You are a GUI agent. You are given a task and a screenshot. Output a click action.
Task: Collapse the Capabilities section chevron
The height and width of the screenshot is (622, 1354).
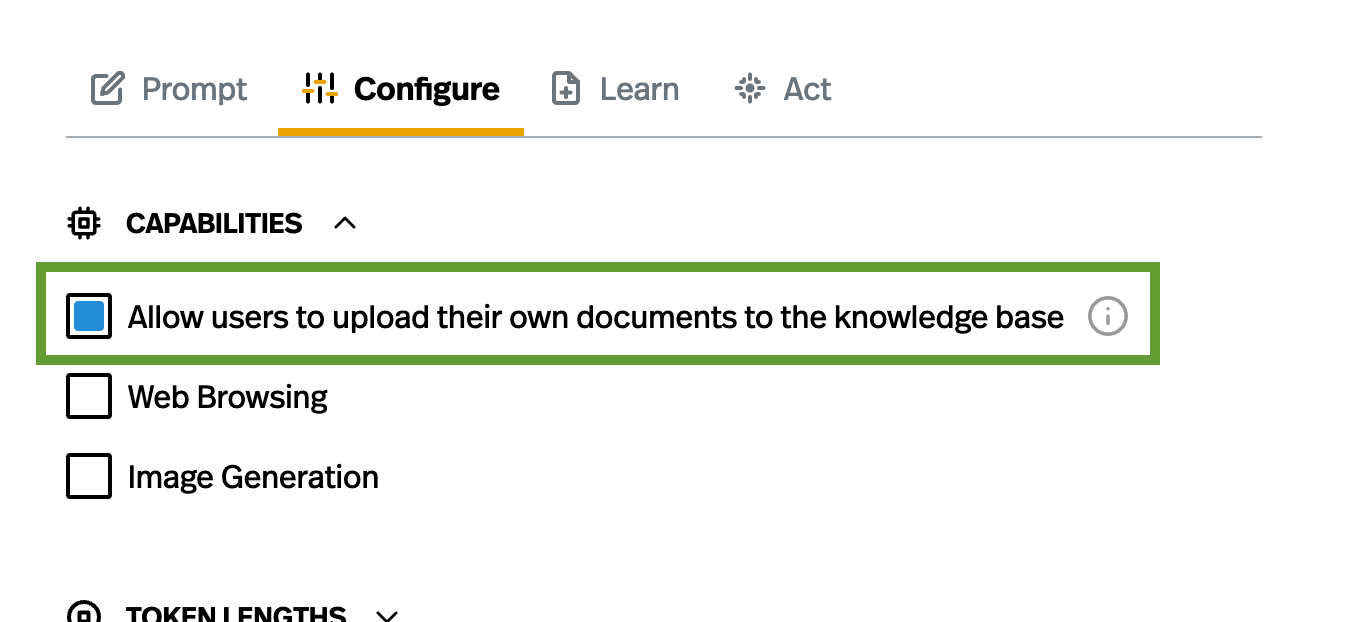tap(345, 223)
